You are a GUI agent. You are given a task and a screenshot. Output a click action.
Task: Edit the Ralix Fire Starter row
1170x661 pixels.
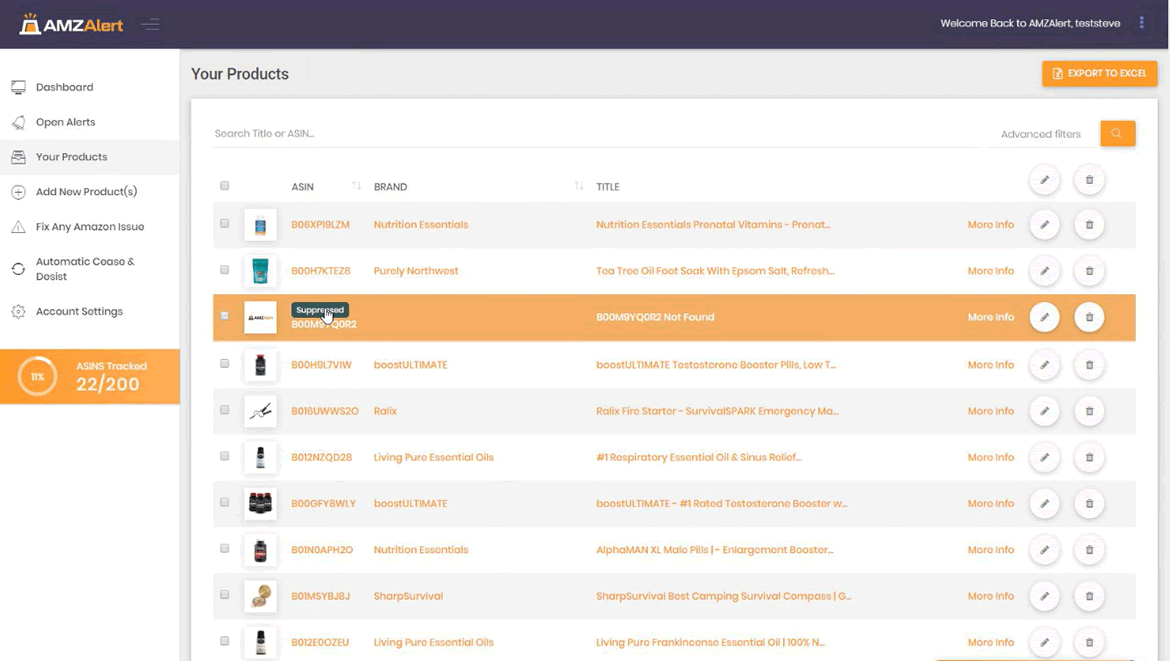click(x=1045, y=411)
